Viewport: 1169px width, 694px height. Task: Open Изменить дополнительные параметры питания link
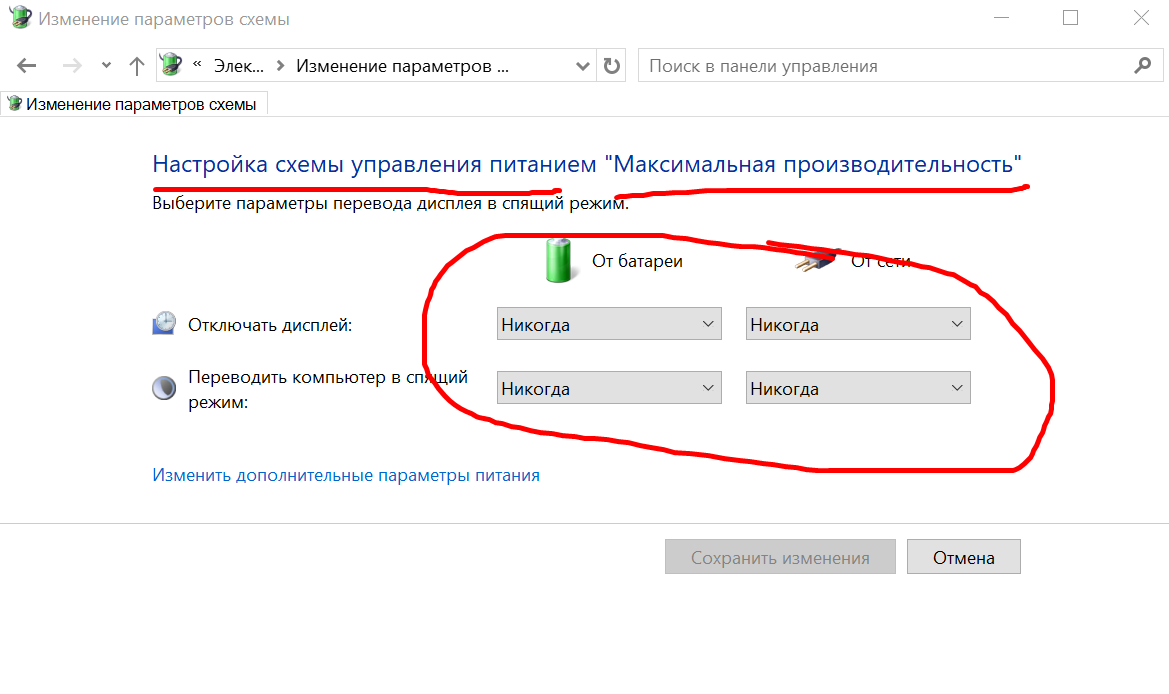[x=345, y=474]
